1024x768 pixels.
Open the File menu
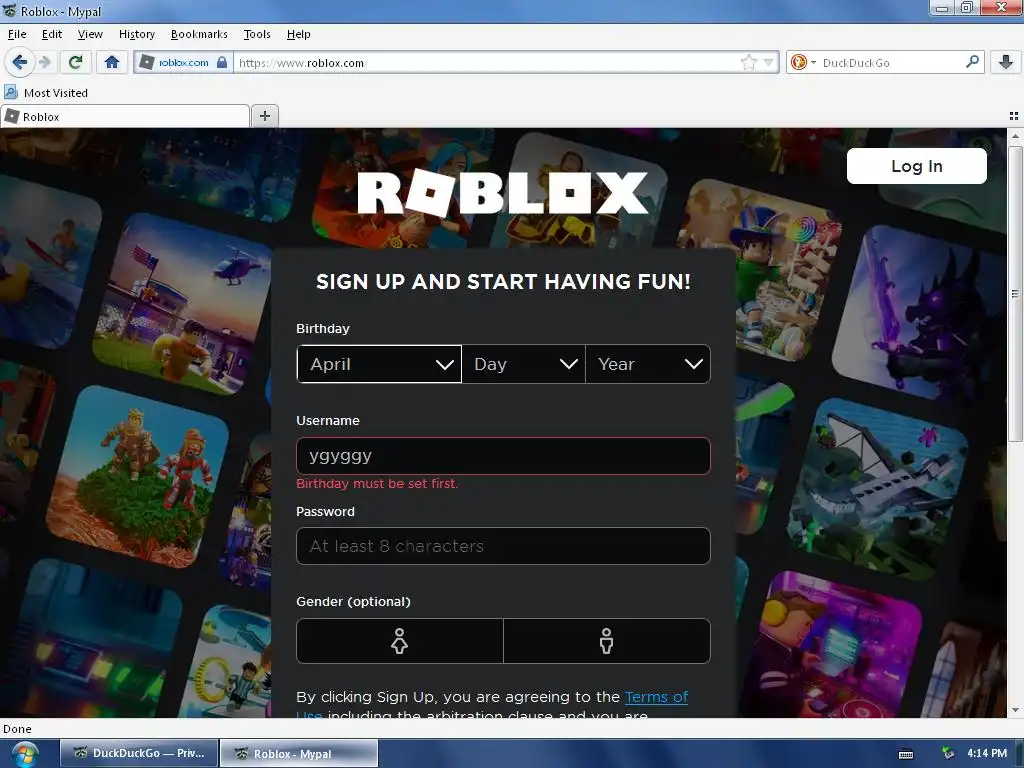[17, 34]
